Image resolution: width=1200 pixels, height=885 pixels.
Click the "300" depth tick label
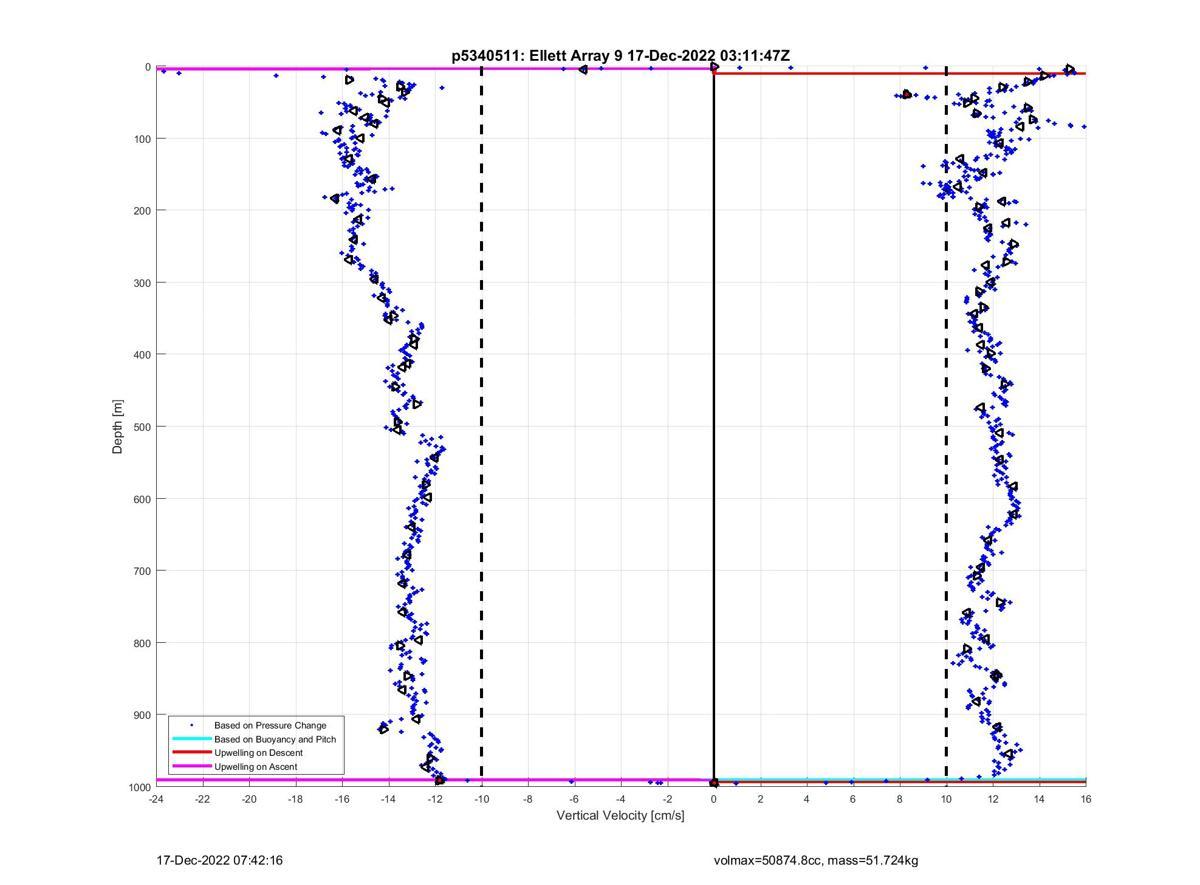coord(142,283)
